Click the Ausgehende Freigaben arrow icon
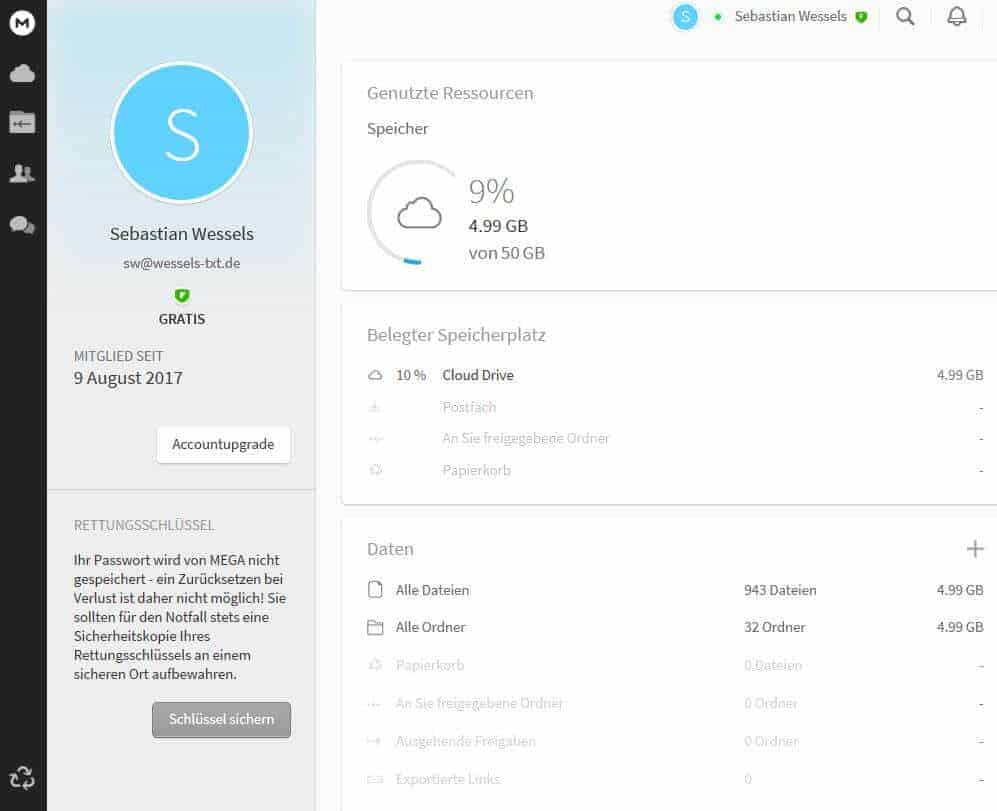This screenshot has height=811, width=997. 375,741
